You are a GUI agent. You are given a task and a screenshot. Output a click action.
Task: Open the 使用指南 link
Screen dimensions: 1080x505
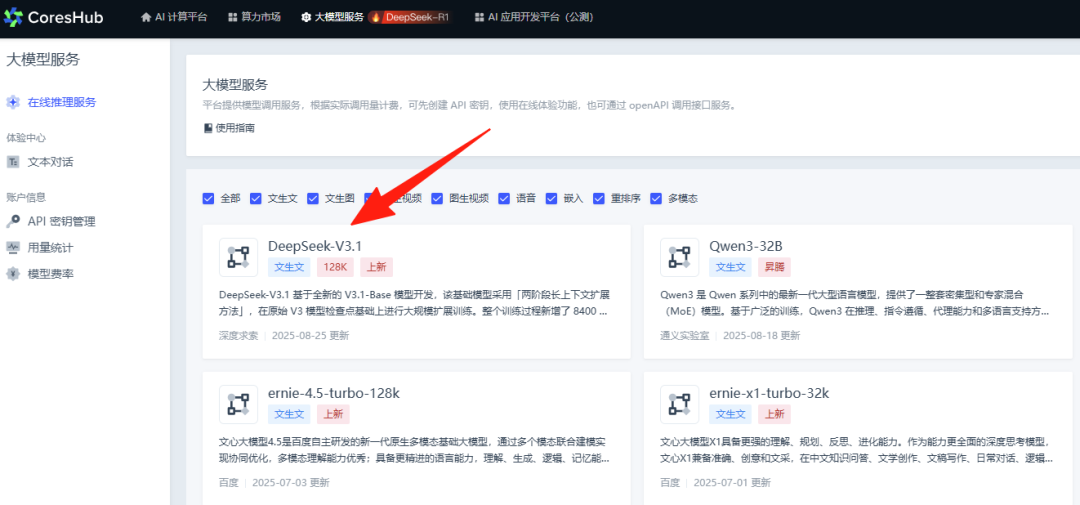click(229, 127)
